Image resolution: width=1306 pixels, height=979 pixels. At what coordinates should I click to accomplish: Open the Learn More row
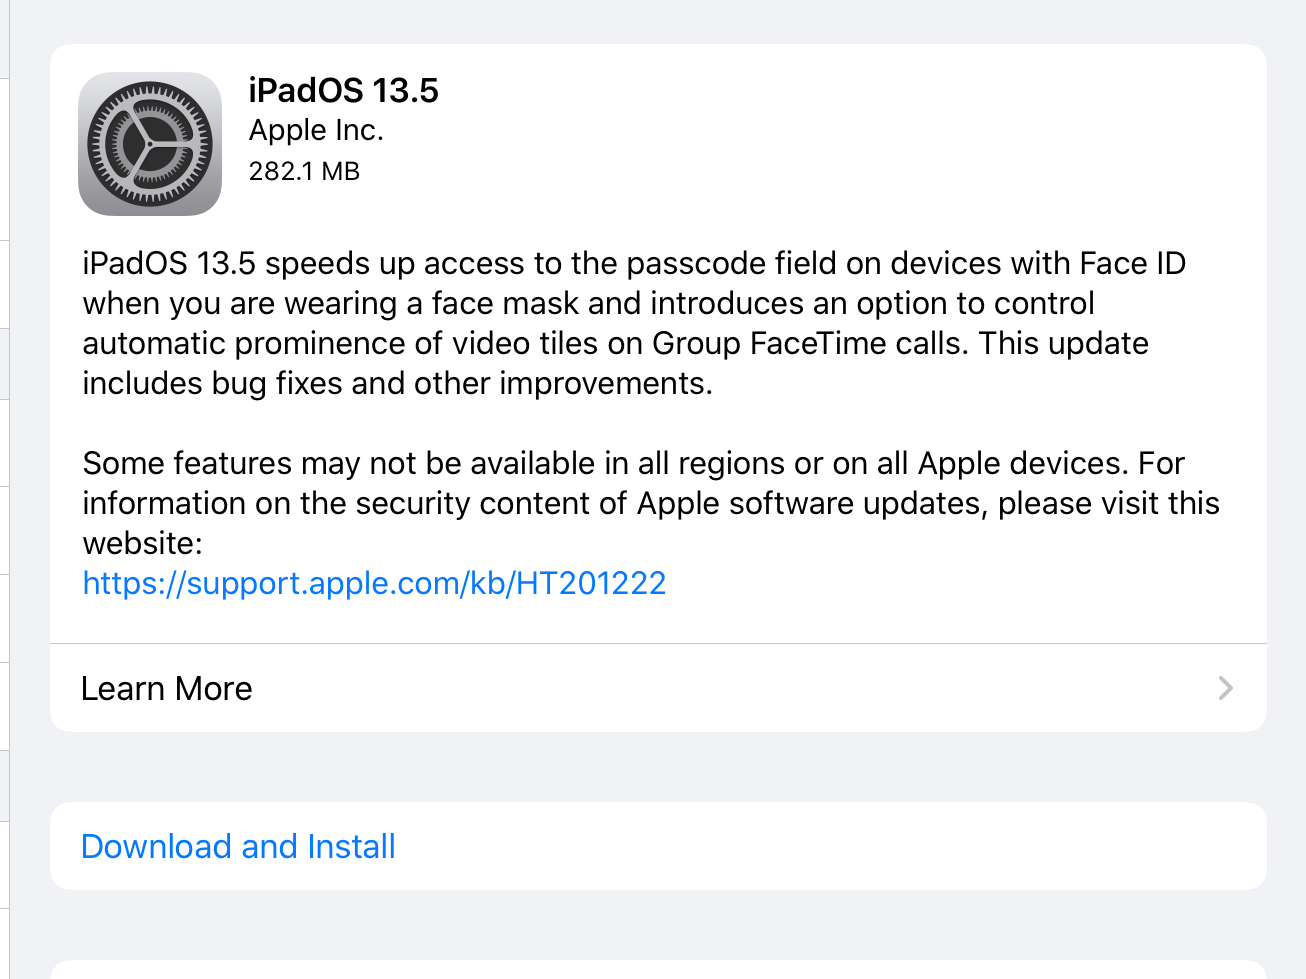658,688
